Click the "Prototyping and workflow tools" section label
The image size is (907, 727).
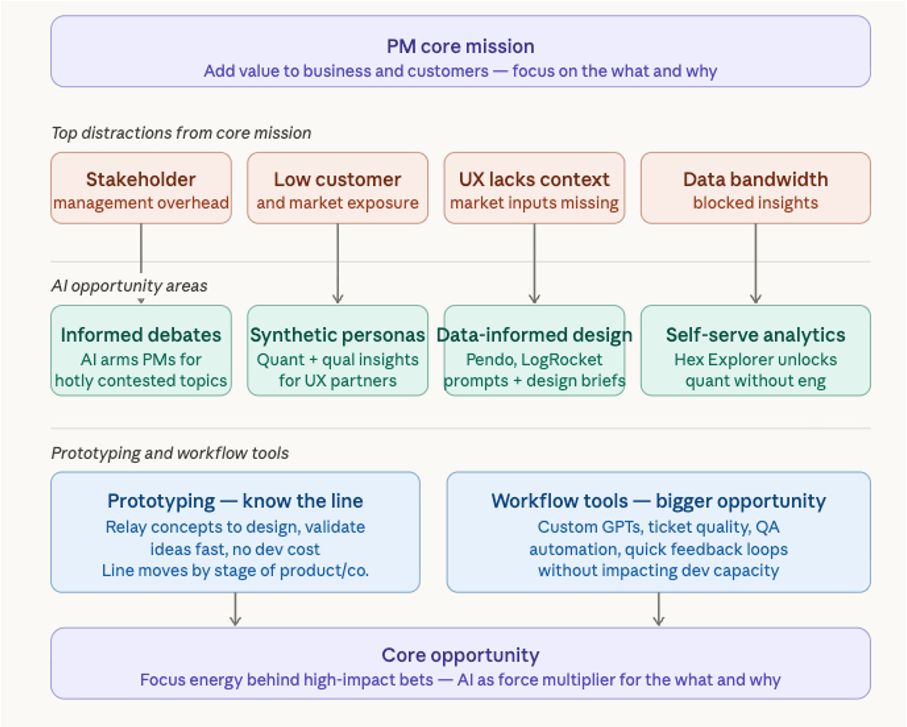coord(170,453)
